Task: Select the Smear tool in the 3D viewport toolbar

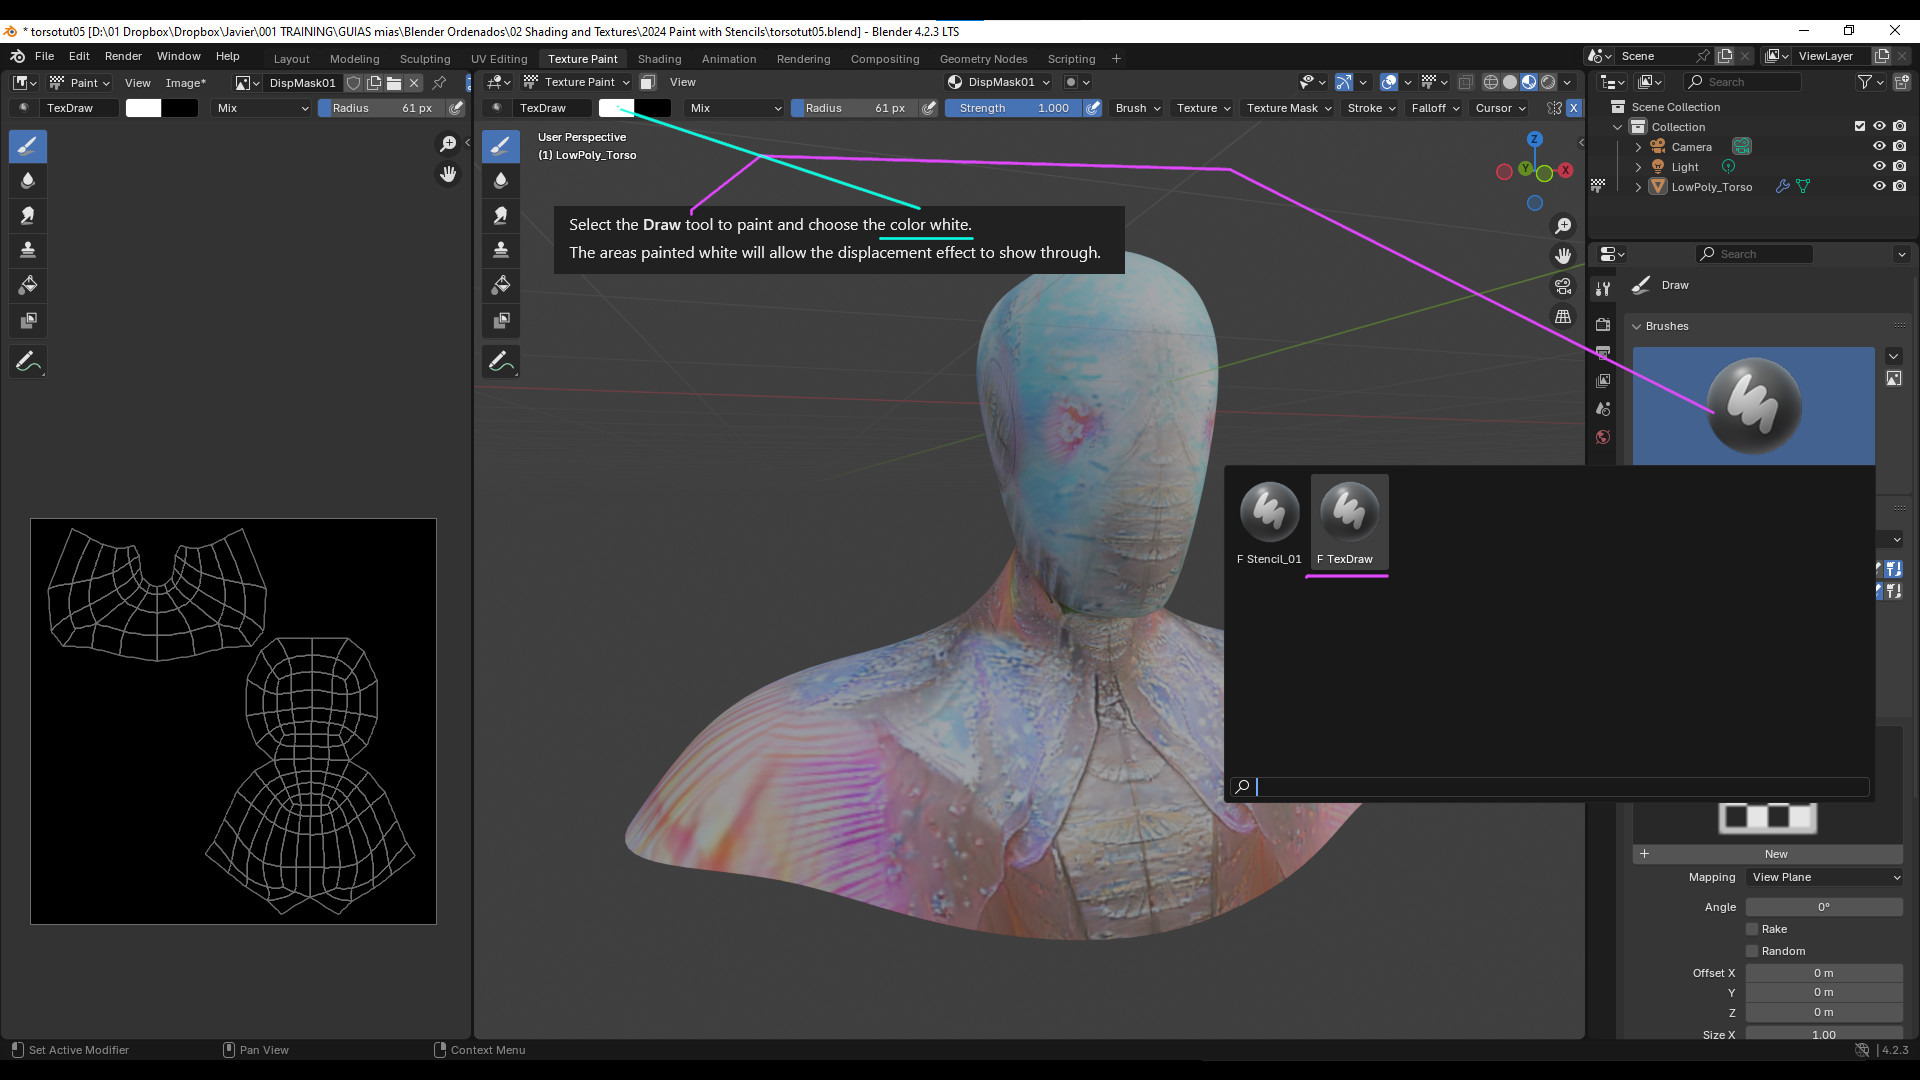Action: tap(501, 216)
